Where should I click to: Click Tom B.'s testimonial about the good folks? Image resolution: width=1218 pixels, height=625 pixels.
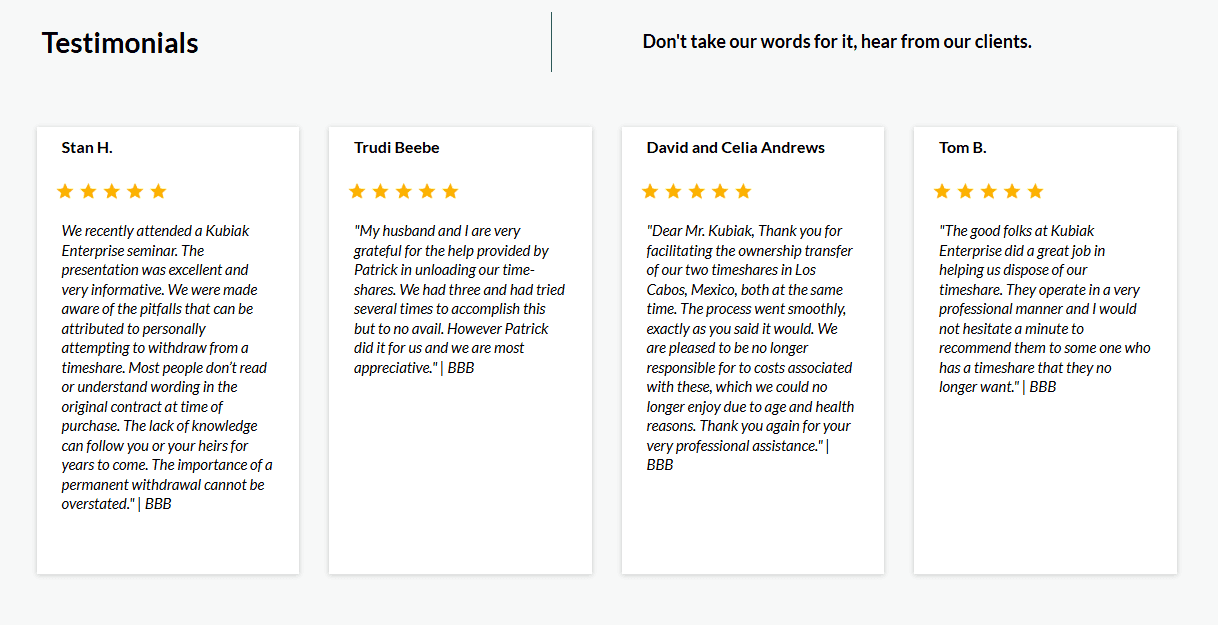tap(1044, 308)
